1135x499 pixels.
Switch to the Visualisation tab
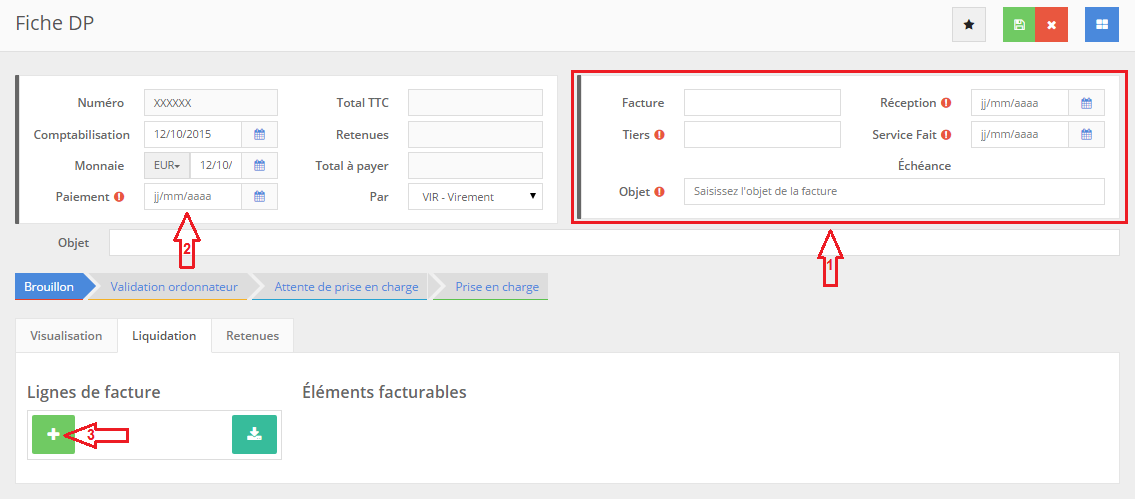pos(66,336)
